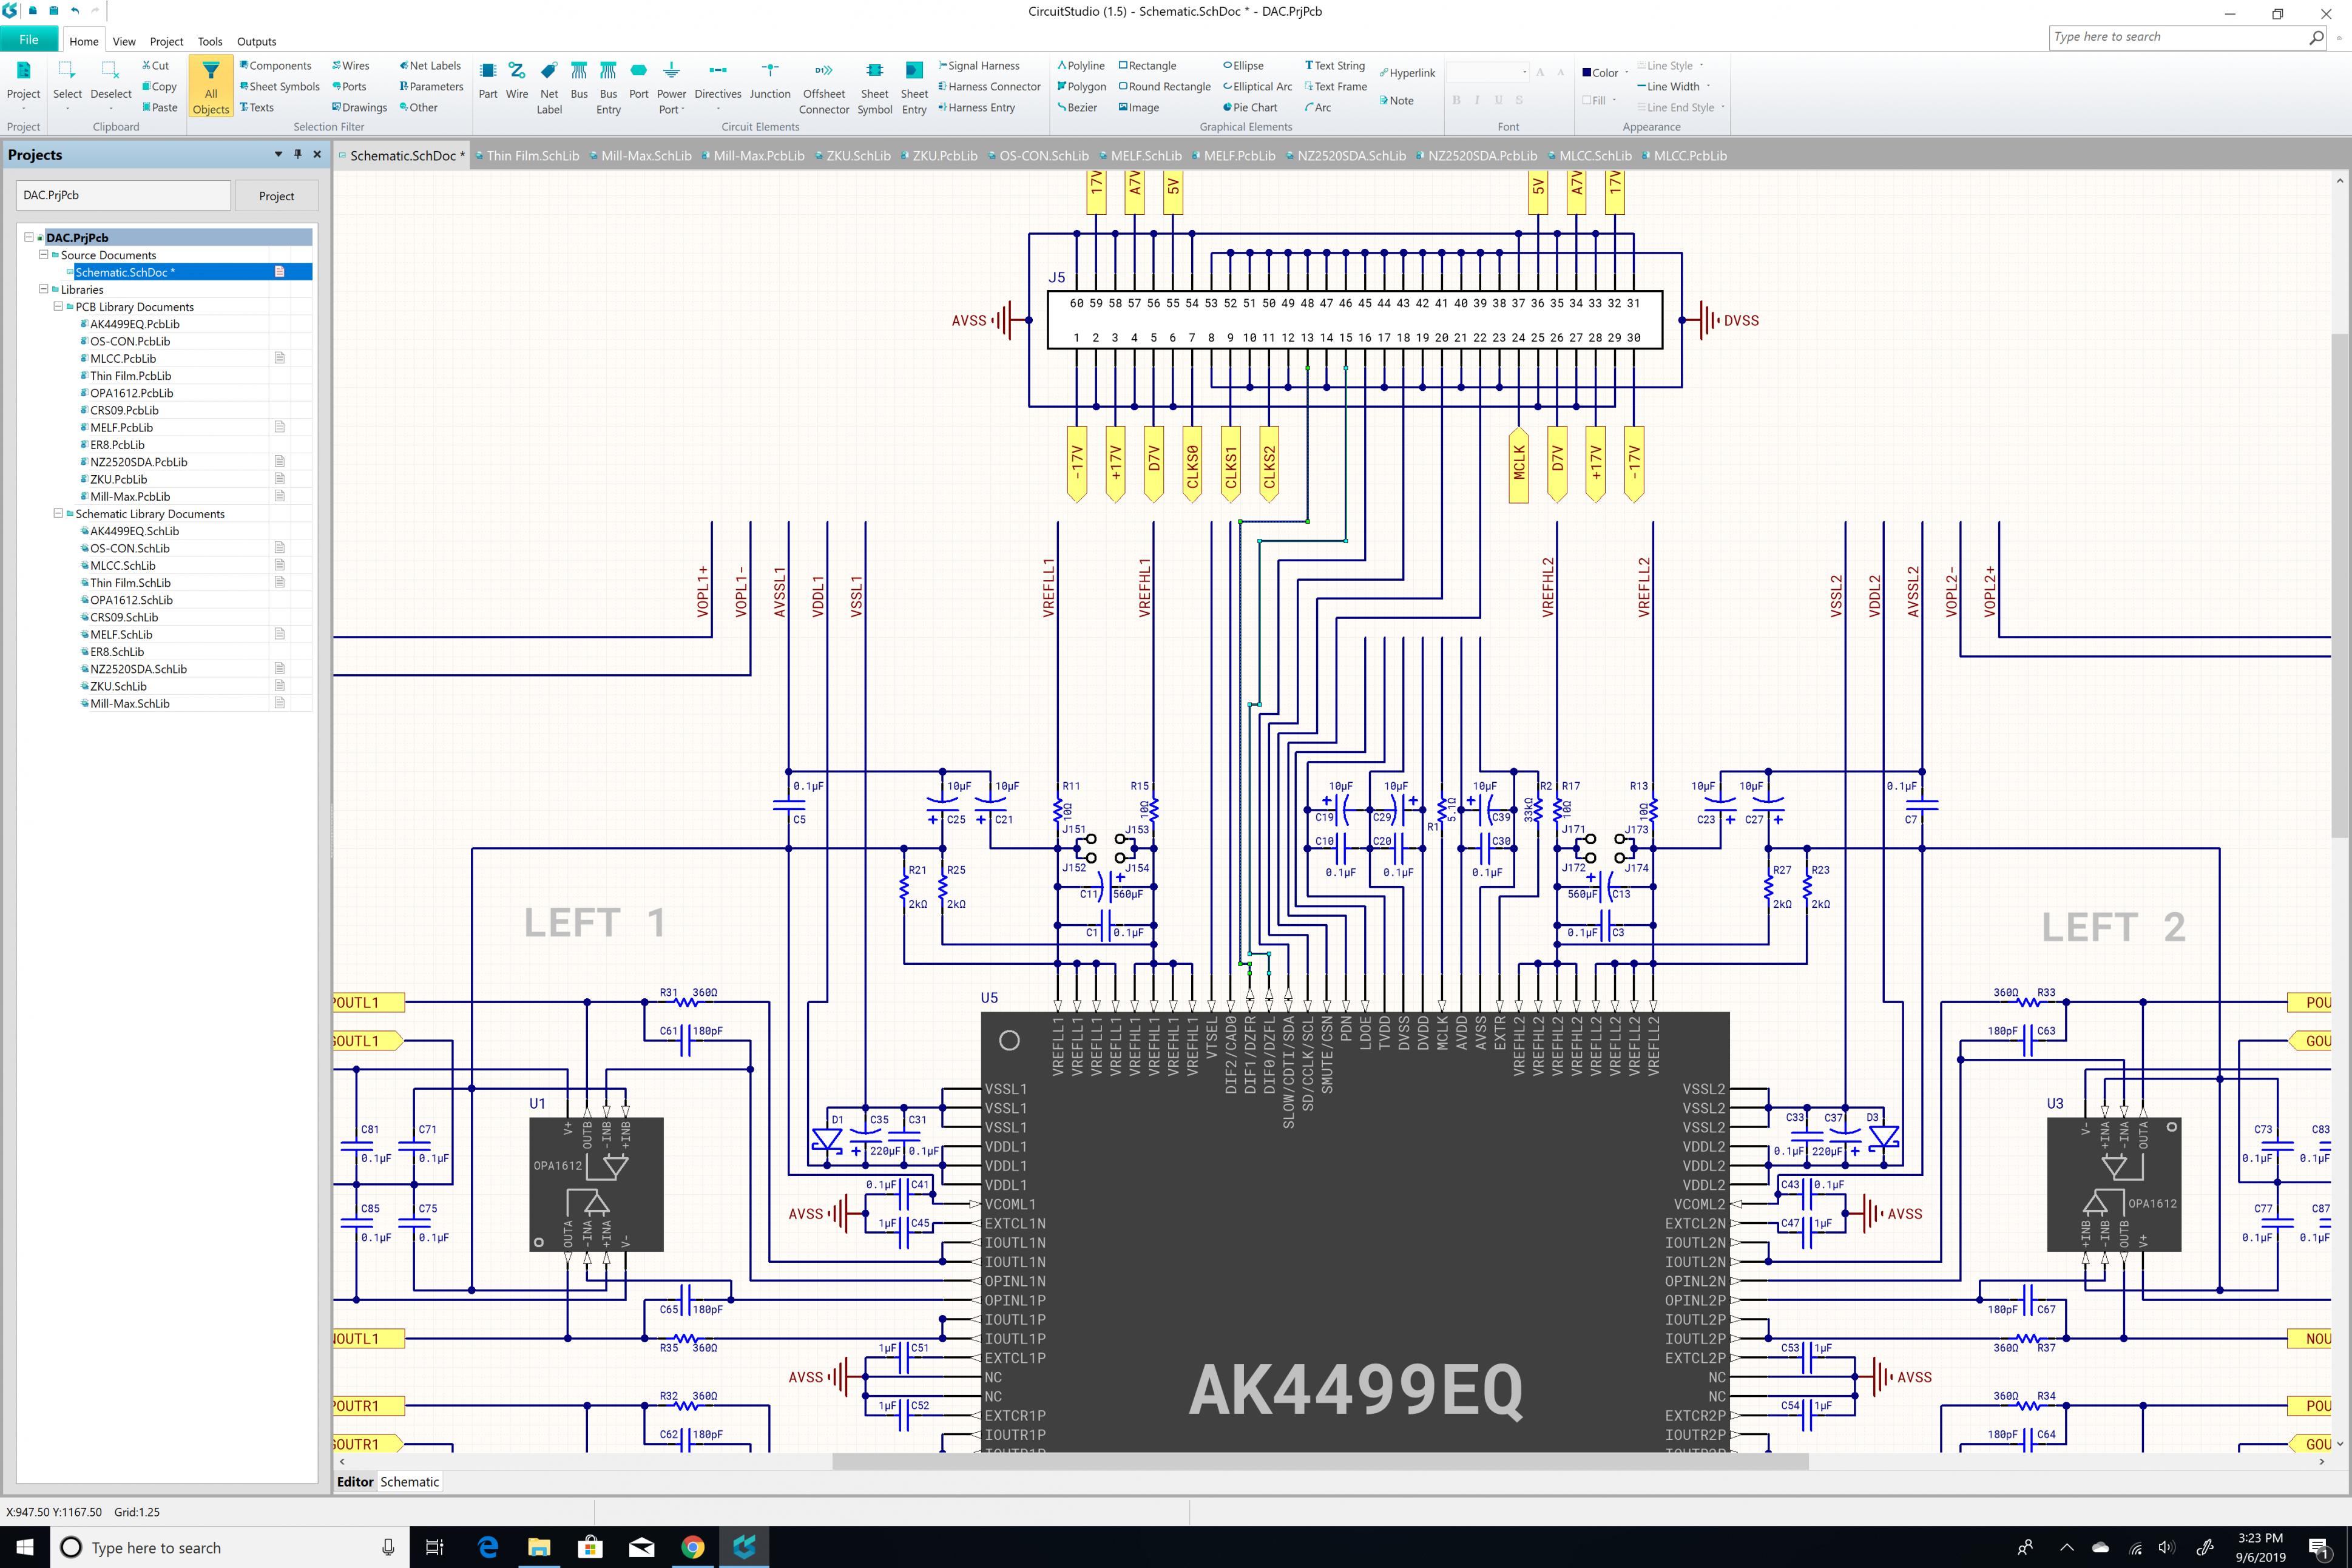Switch to Mill-Max.SchLib document tab

(x=641, y=156)
